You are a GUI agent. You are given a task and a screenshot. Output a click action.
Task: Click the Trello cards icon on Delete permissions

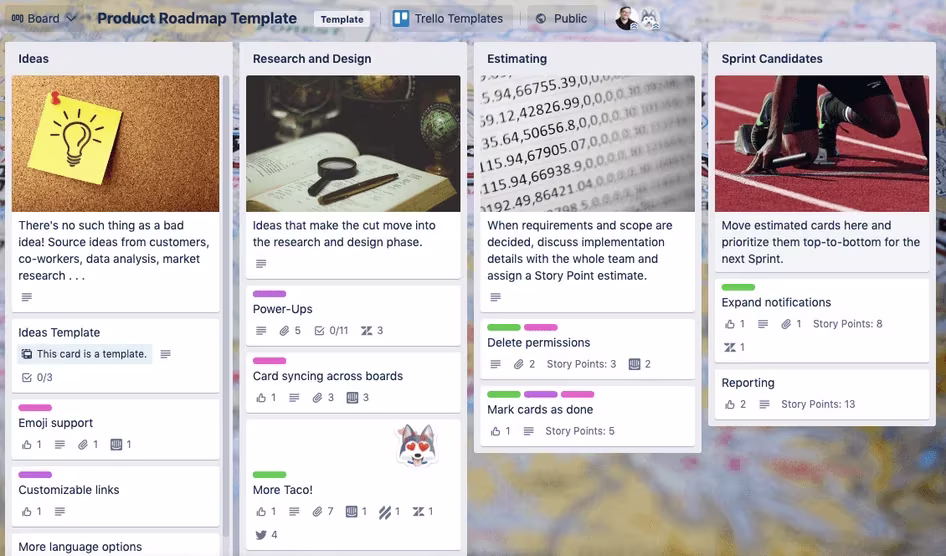pyautogui.click(x=634, y=364)
